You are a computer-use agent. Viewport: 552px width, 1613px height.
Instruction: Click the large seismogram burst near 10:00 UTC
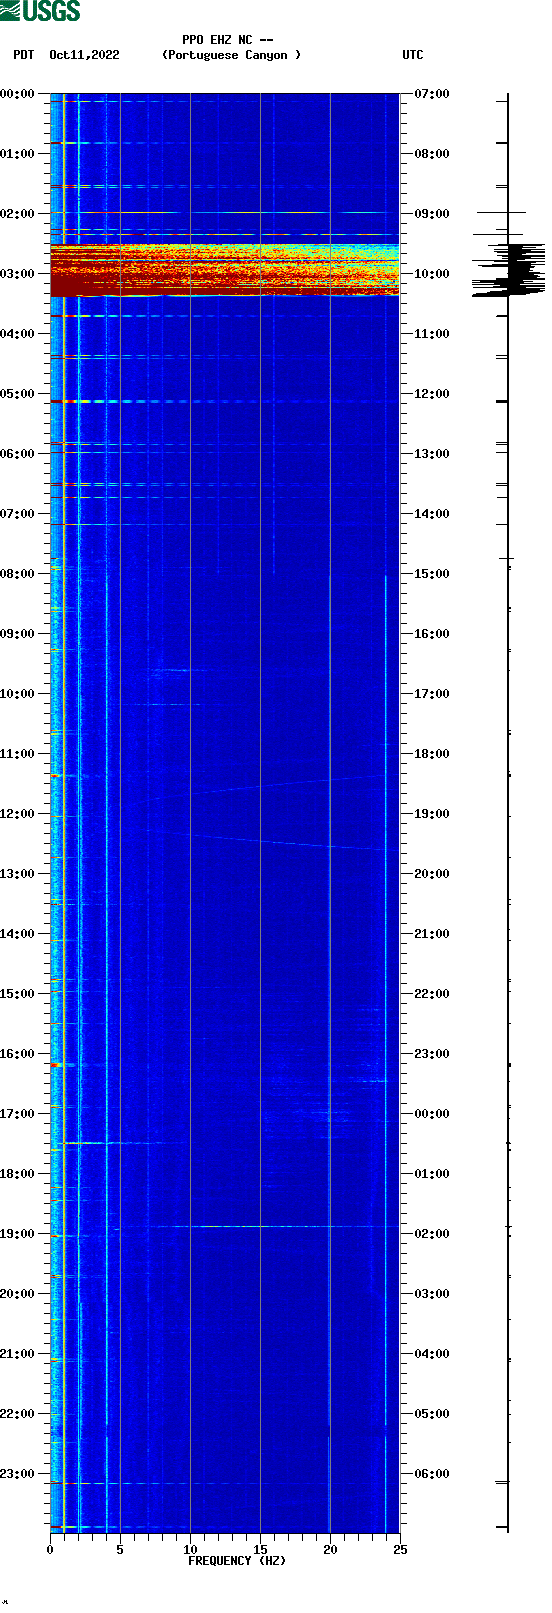[x=510, y=270]
